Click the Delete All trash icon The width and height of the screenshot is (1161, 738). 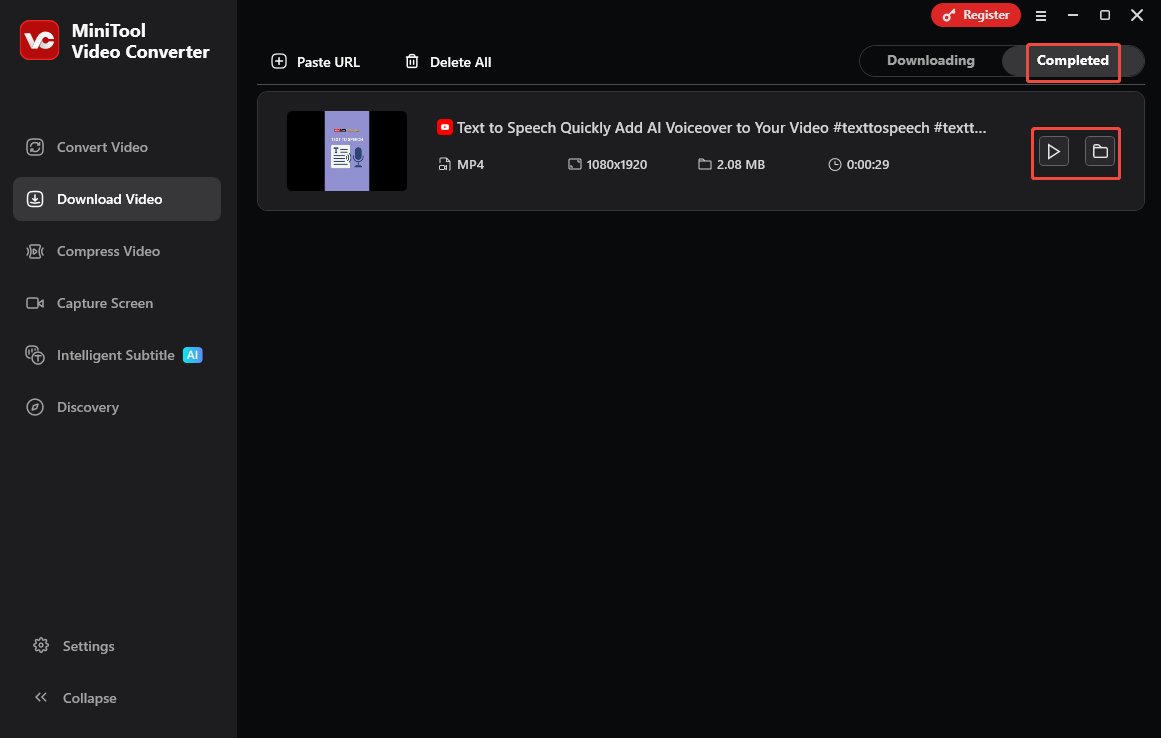pos(412,61)
